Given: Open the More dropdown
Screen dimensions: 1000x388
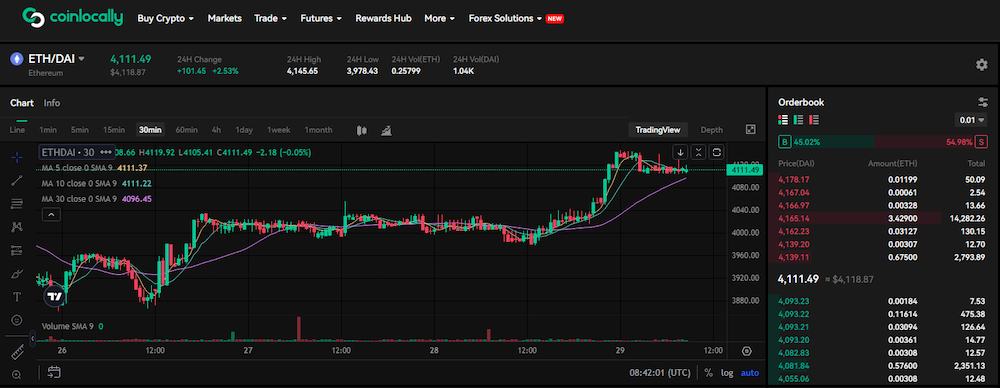Looking at the screenshot, I should (x=439, y=19).
